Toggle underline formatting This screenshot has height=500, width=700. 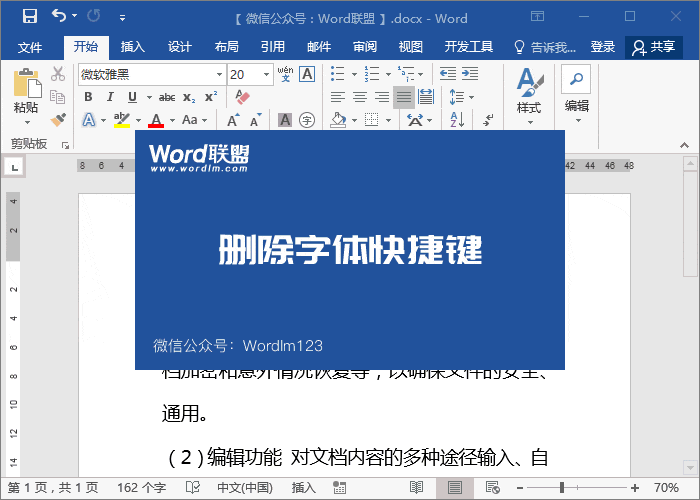[x=132, y=97]
